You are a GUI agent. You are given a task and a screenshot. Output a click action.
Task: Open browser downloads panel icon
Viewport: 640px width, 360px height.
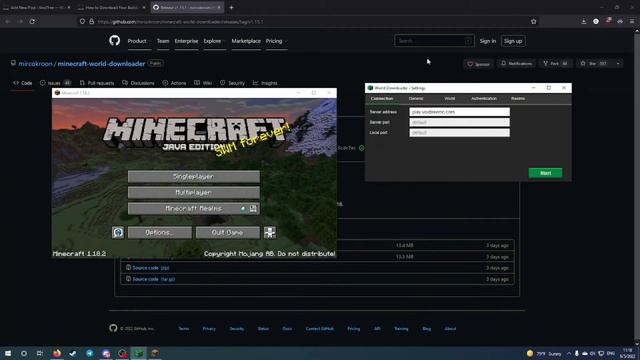[x=584, y=21]
